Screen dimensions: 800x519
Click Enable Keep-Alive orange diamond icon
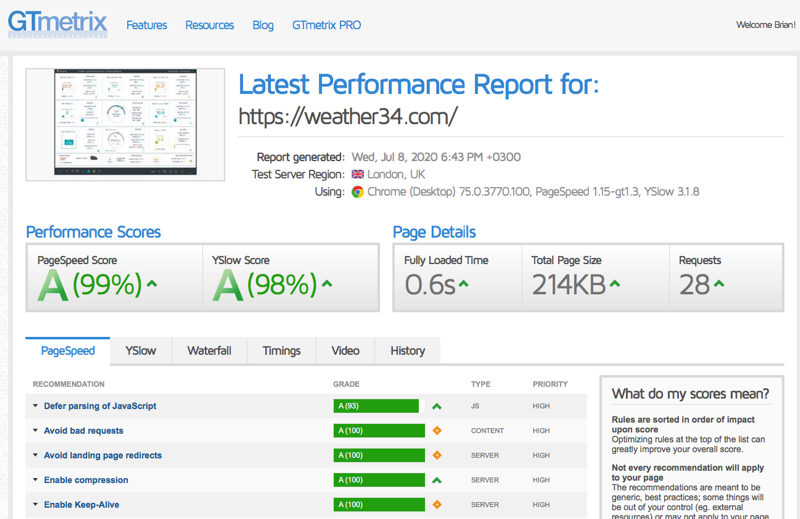click(437, 505)
